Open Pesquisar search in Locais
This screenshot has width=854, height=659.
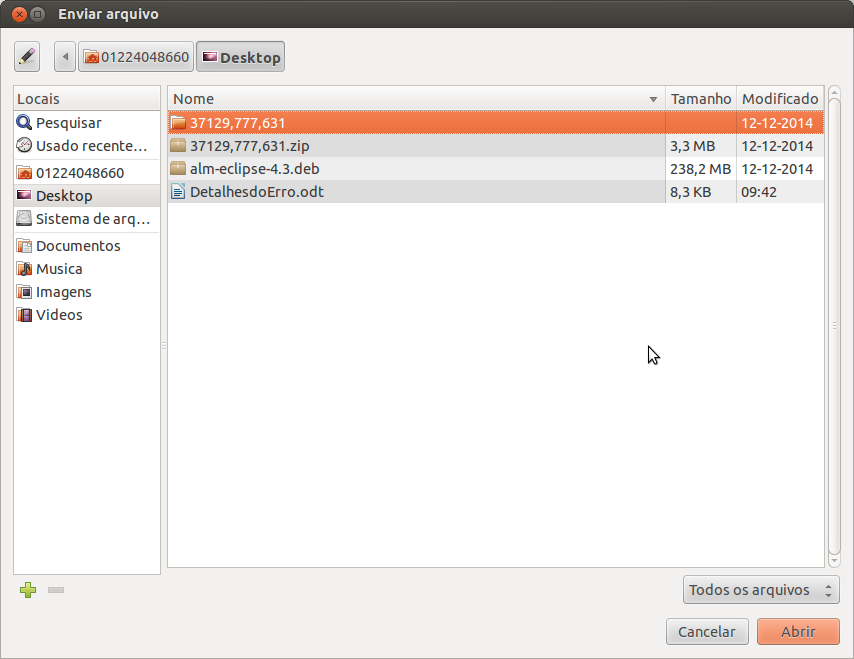[87, 123]
